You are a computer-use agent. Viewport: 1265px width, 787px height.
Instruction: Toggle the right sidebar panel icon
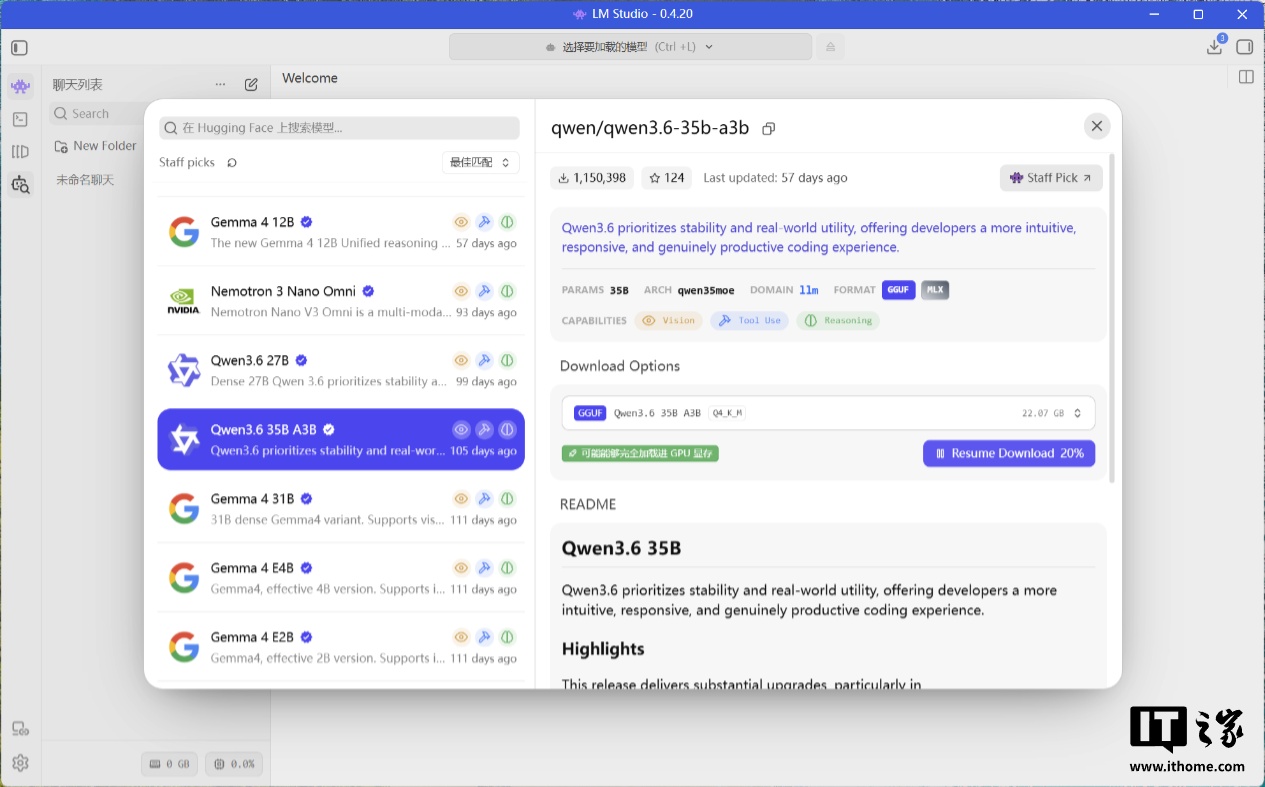[x=1245, y=47]
